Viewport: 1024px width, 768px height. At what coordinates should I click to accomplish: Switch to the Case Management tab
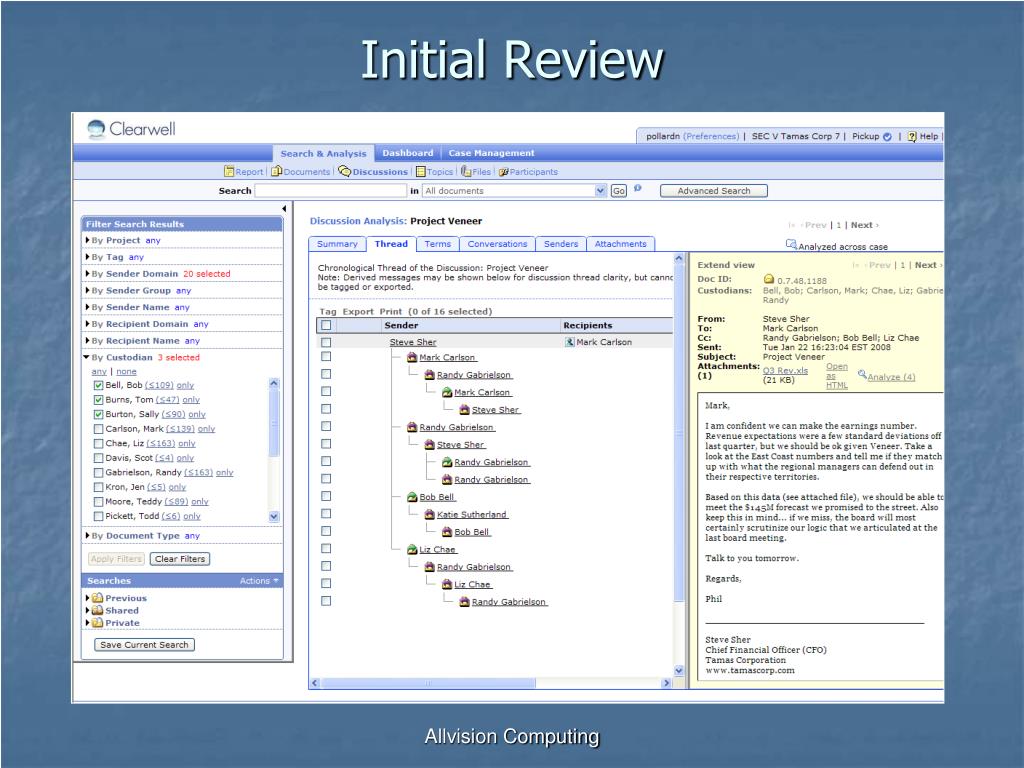[x=491, y=153]
